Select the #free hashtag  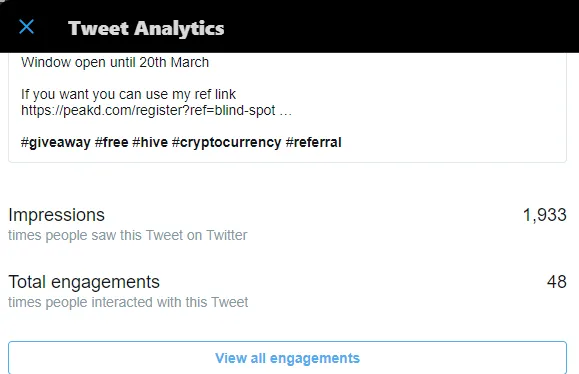[112, 143]
